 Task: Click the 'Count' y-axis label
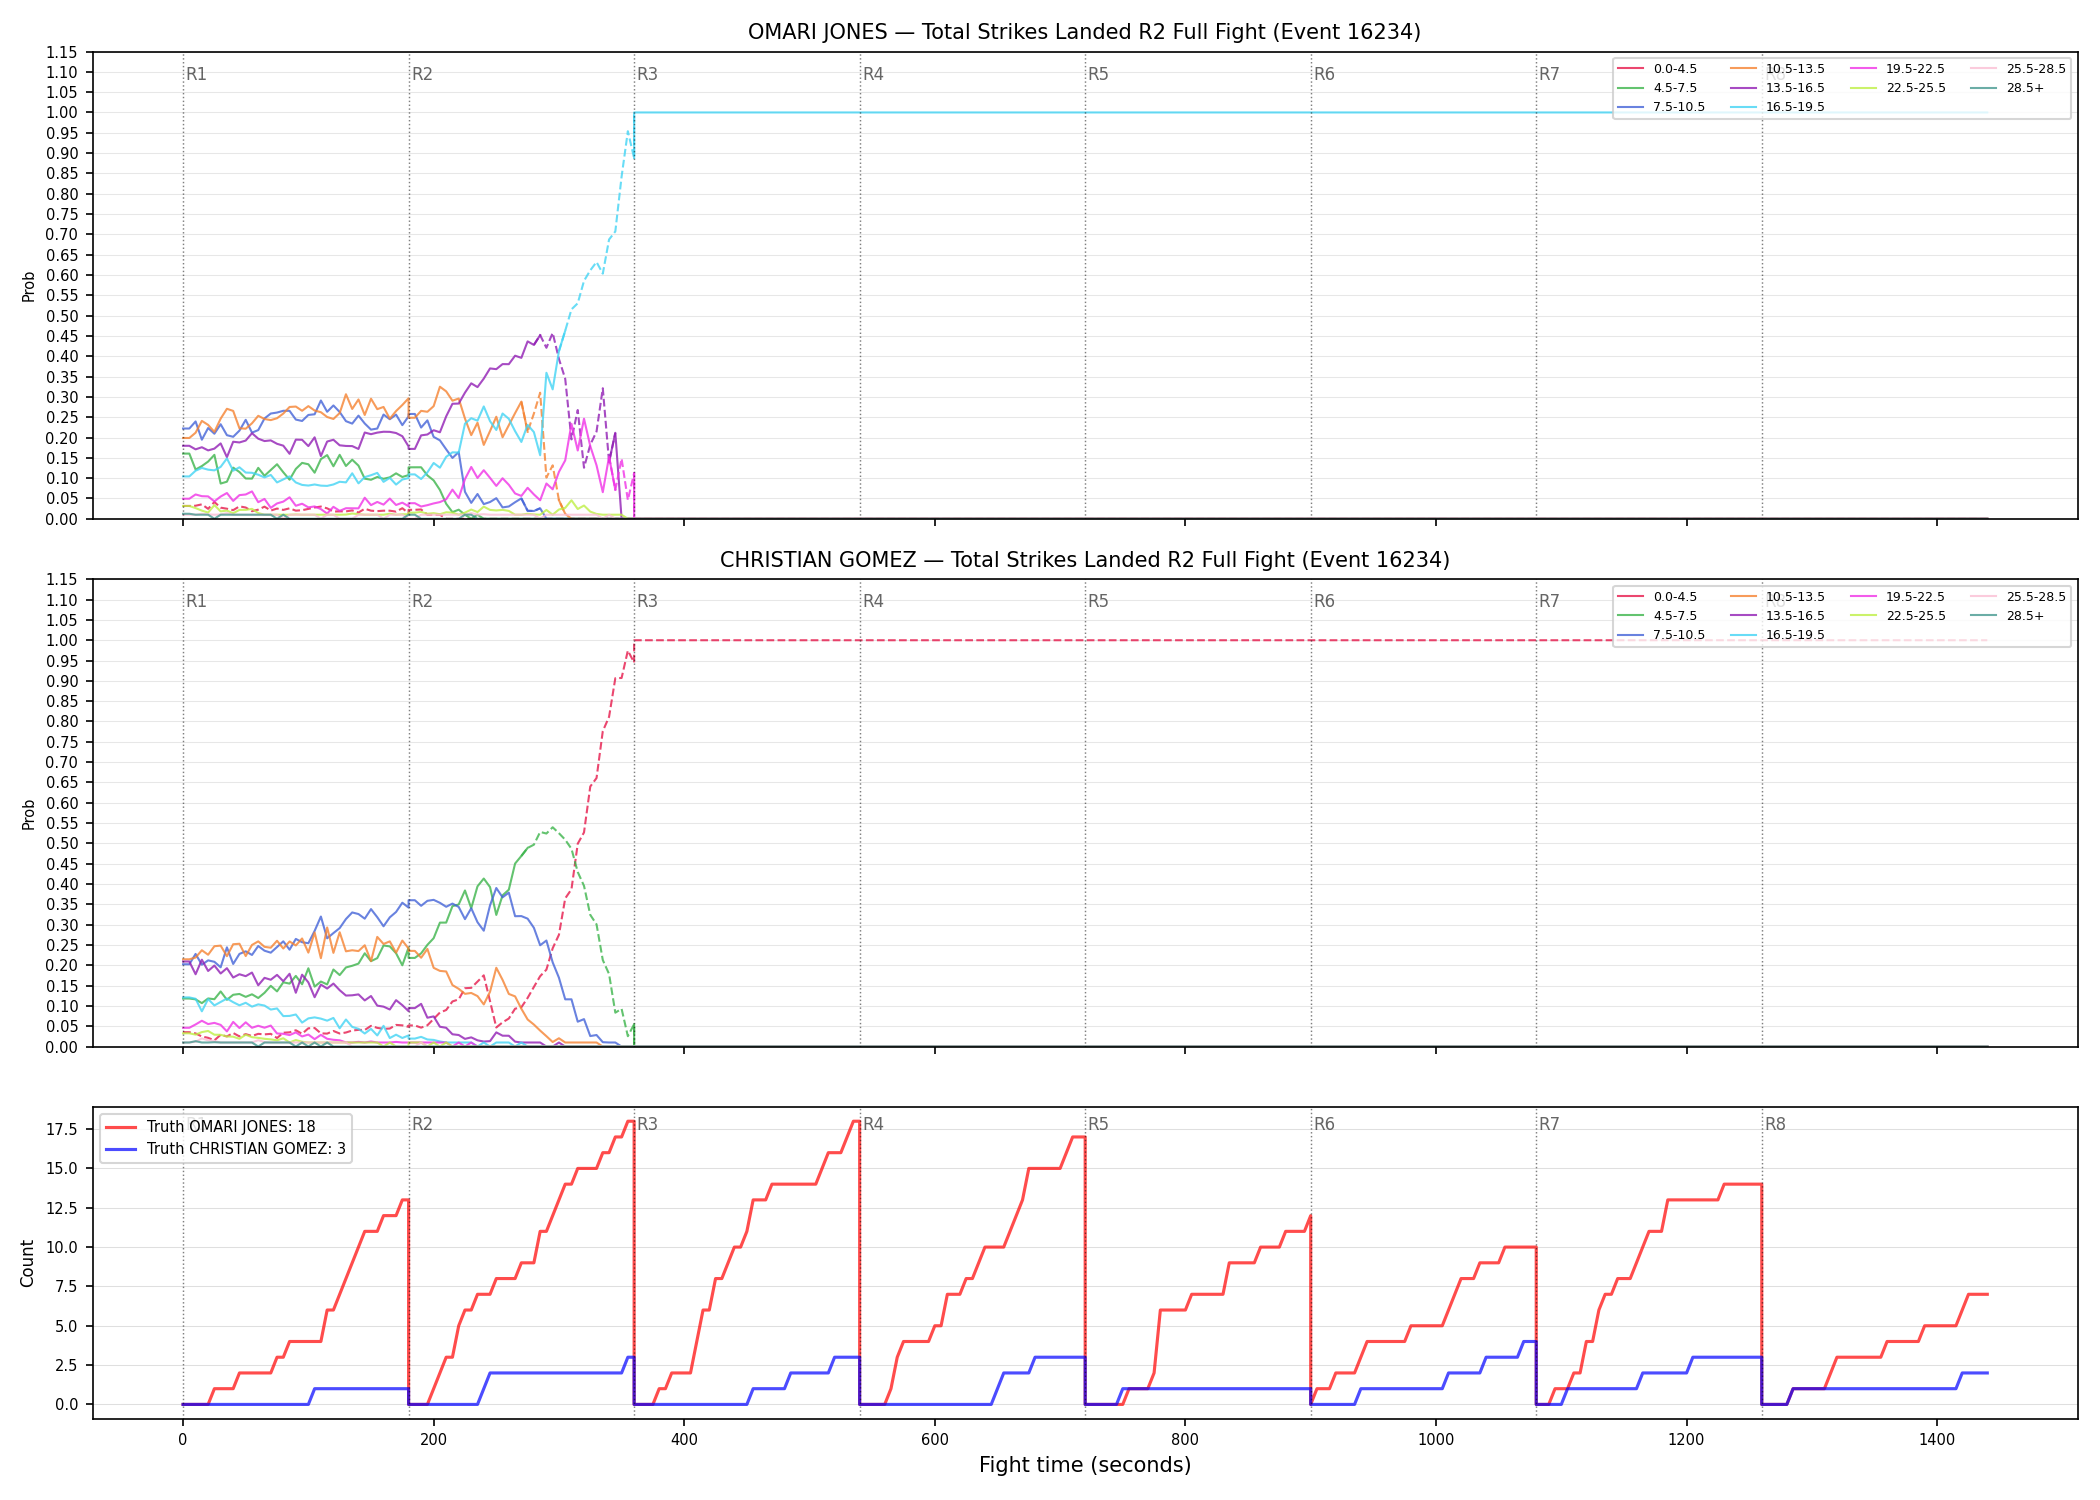(27, 1263)
